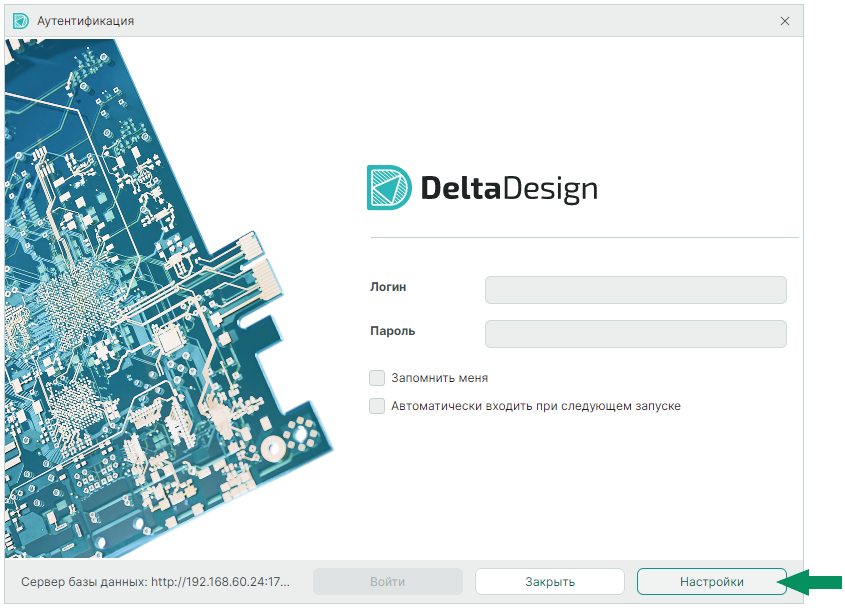Screen dimensions: 845x608
Task: Click the teal DeltaDesign logo emblem
Action: pos(389,187)
